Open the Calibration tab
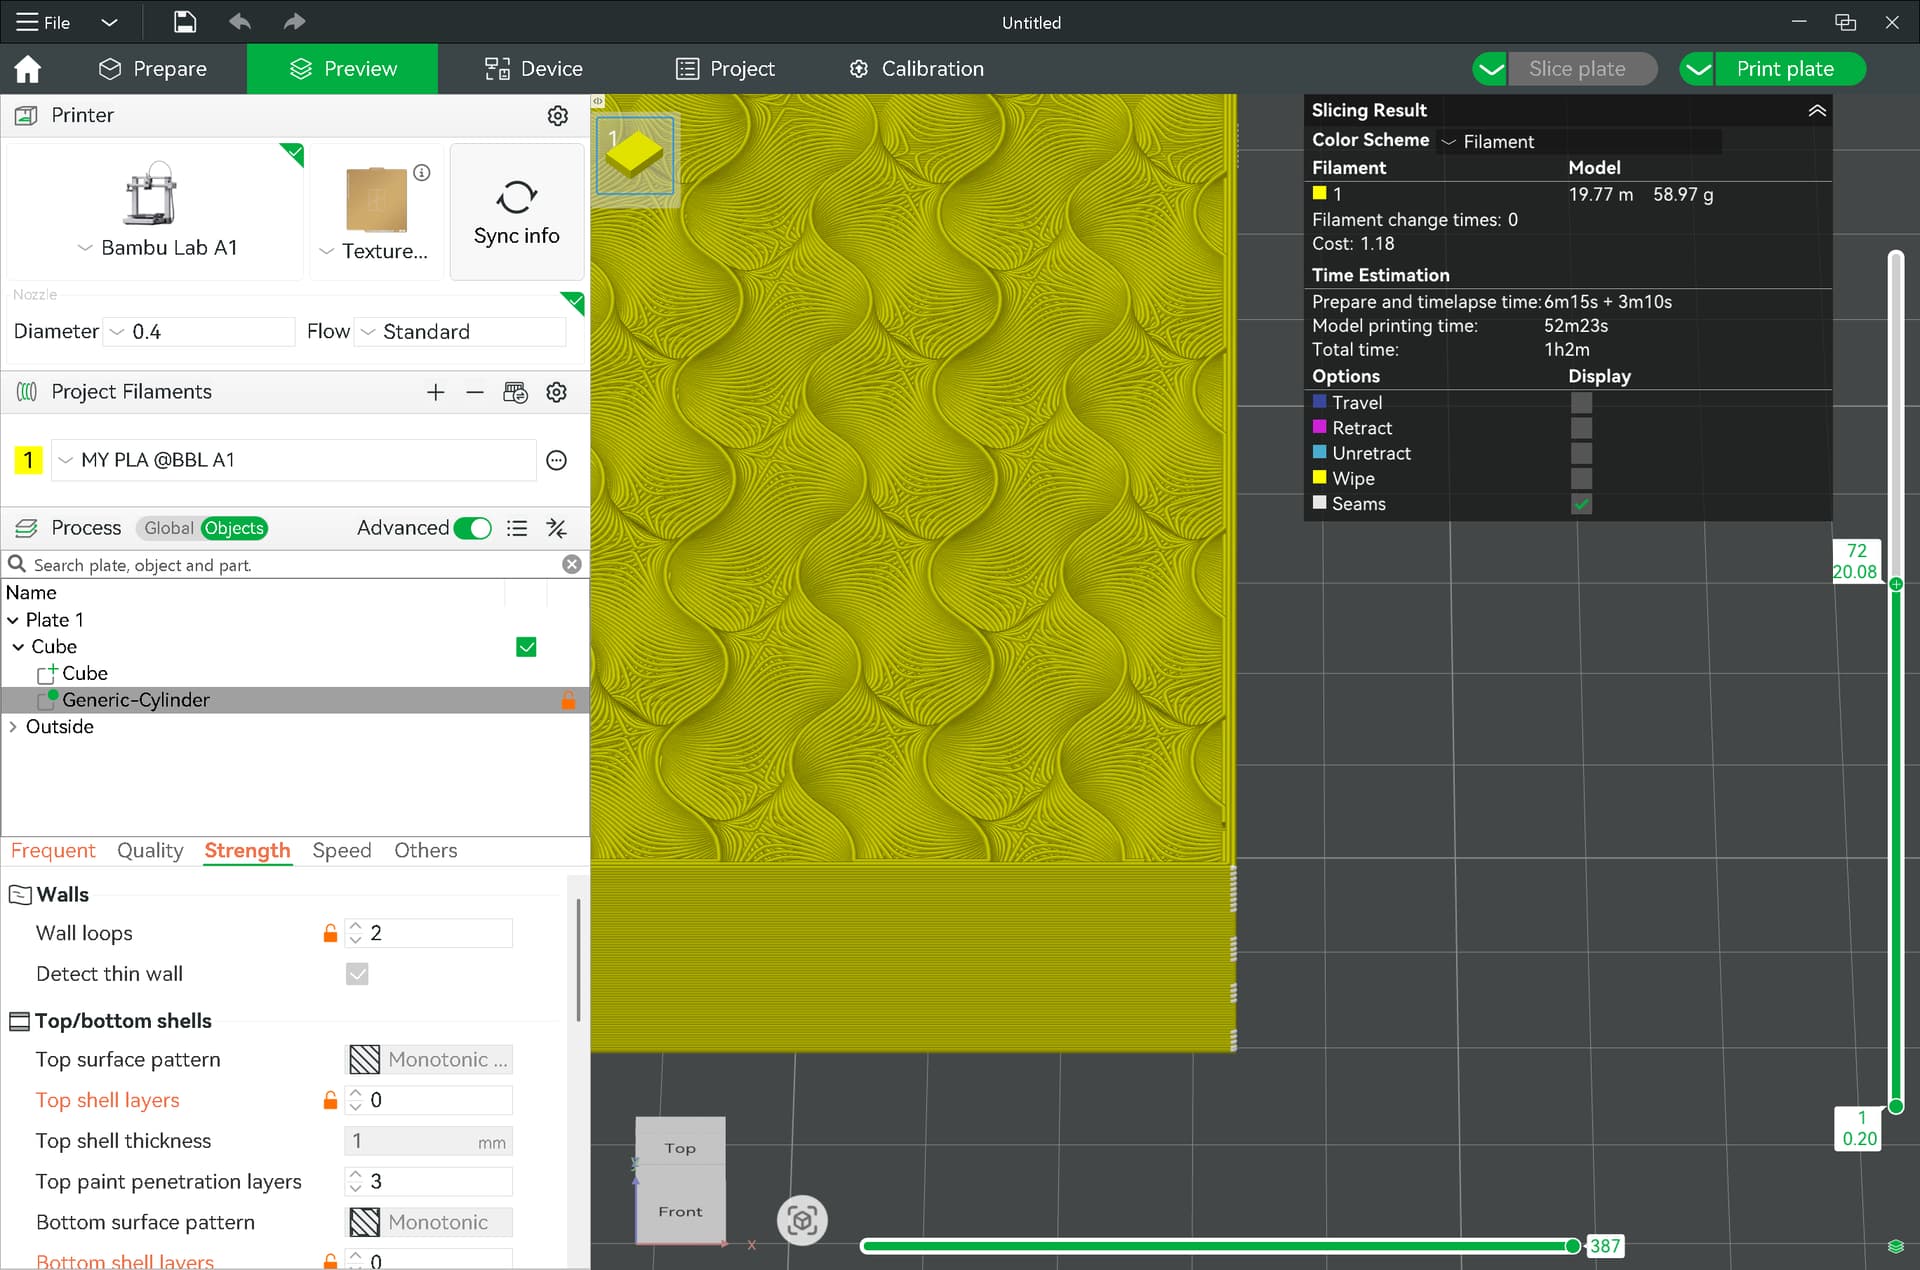Screen dimensions: 1920x1270 [916, 69]
